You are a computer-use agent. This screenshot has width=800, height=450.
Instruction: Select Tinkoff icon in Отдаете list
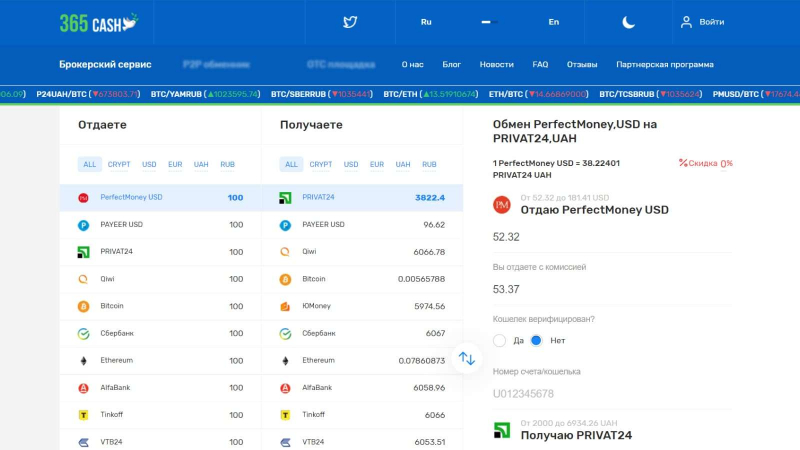tap(83, 415)
